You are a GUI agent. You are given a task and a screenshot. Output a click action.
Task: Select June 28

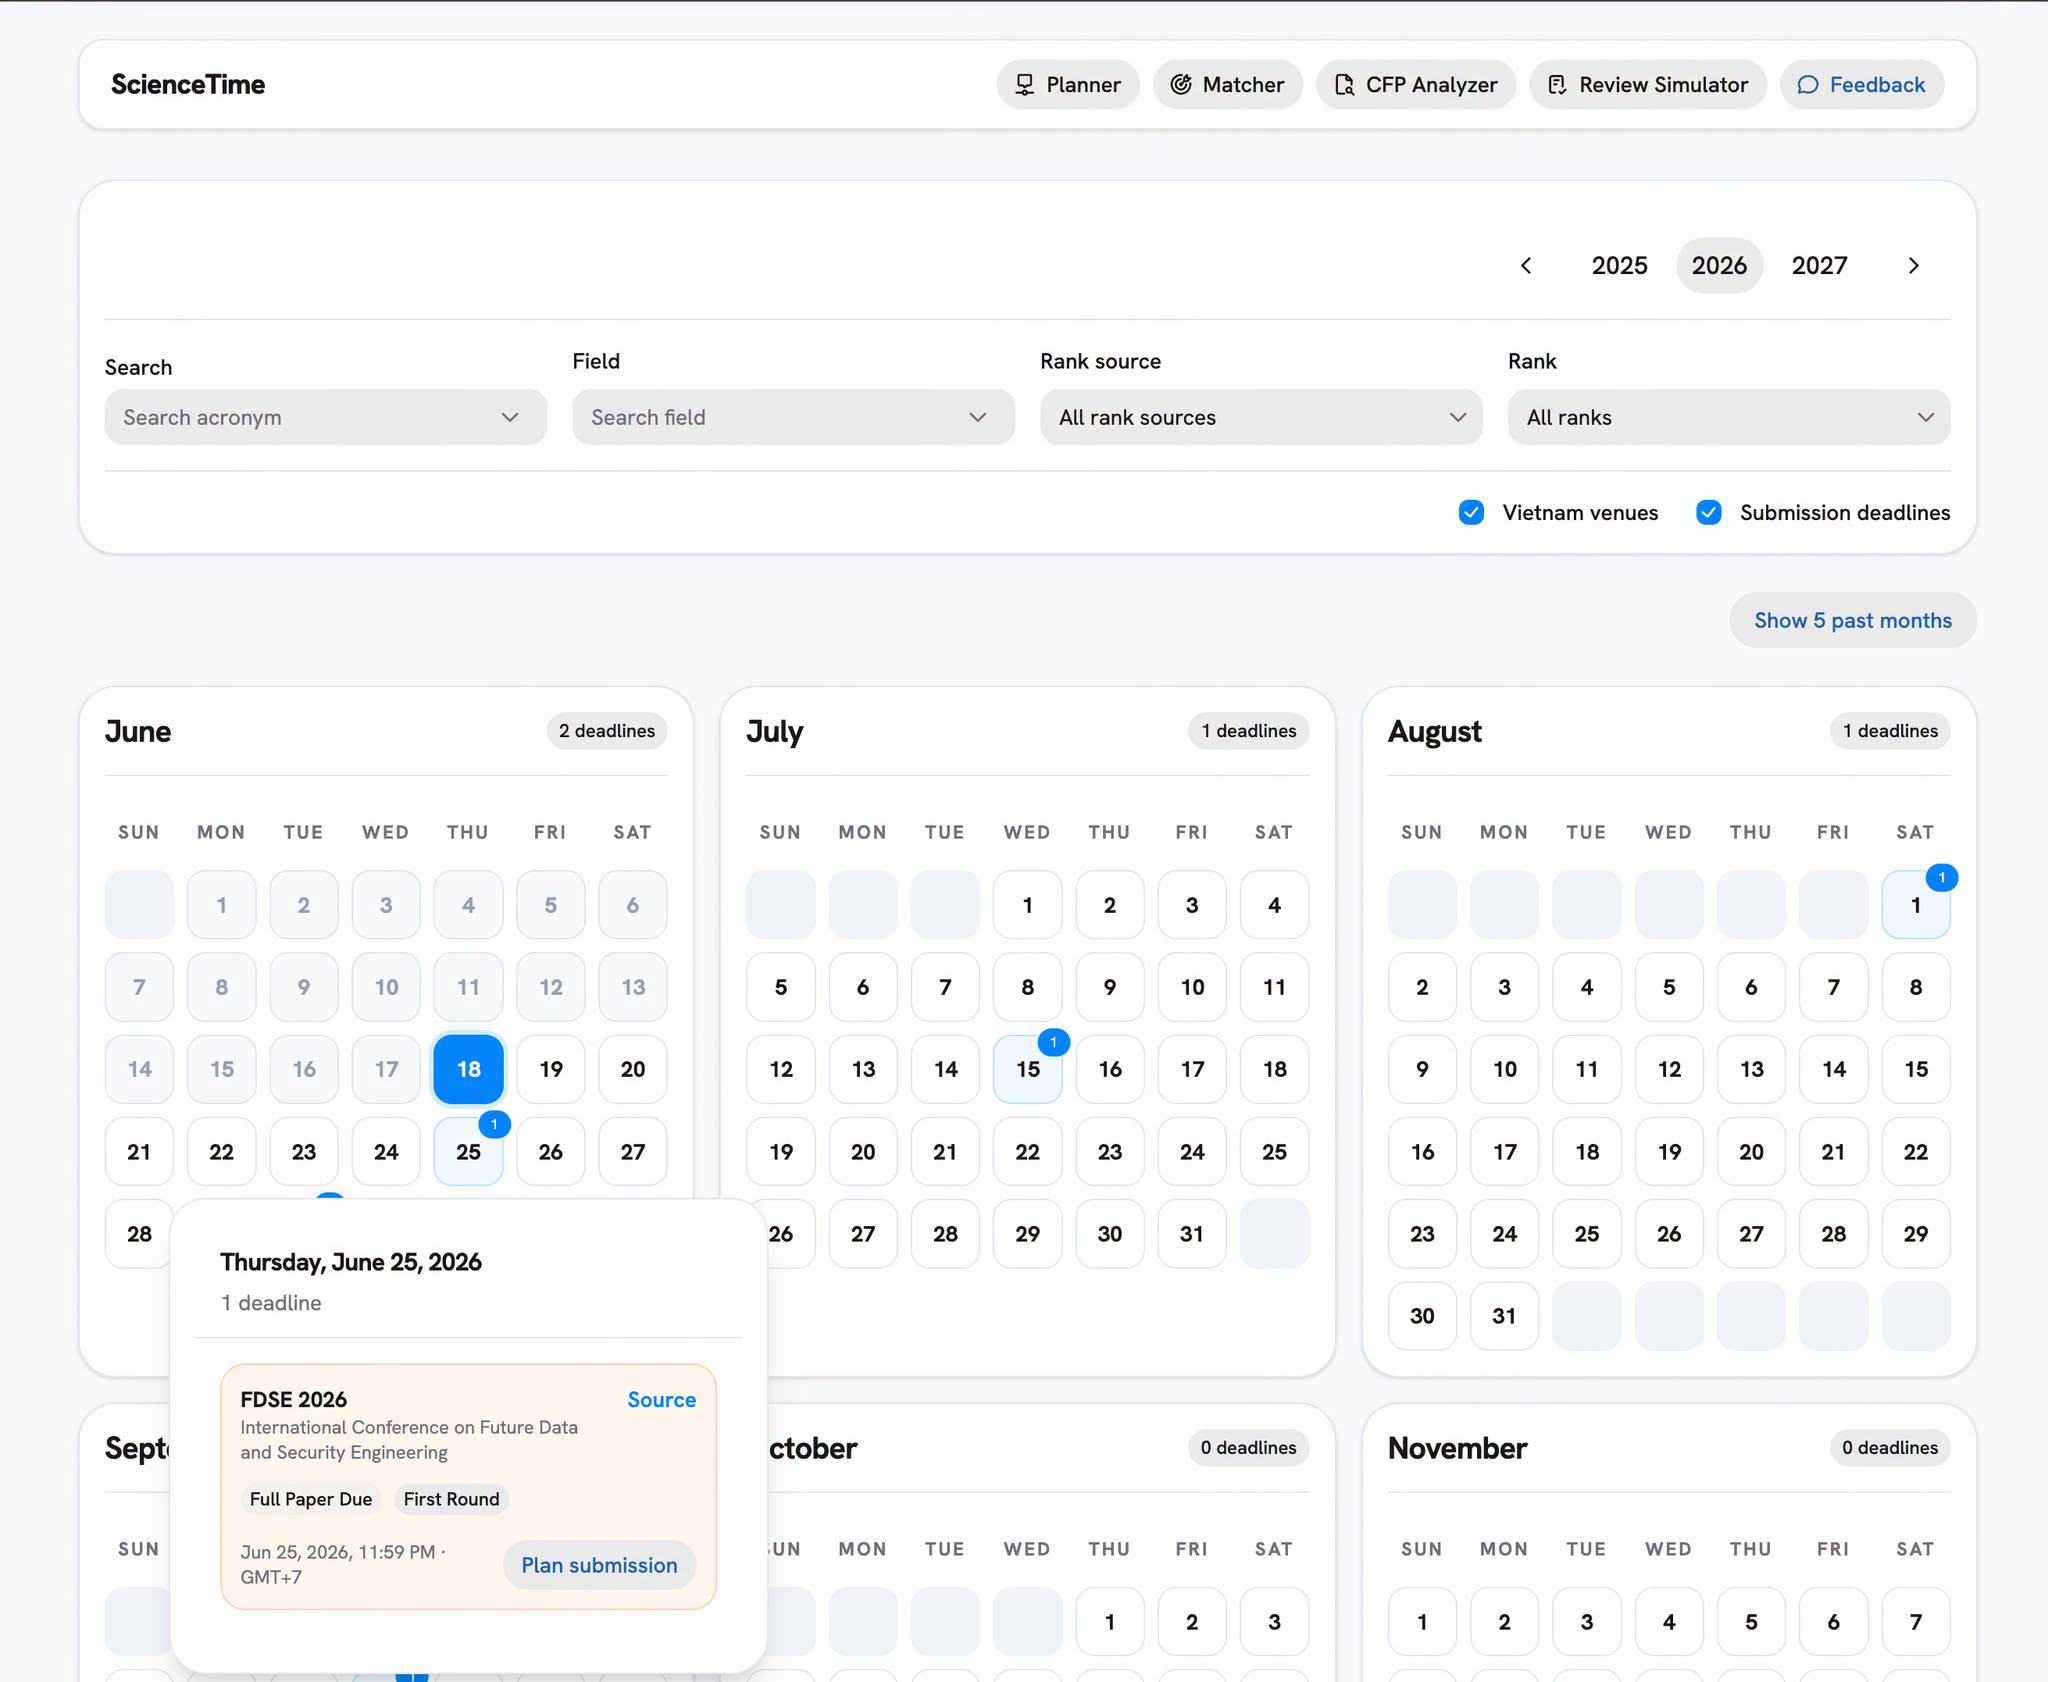click(x=139, y=1234)
